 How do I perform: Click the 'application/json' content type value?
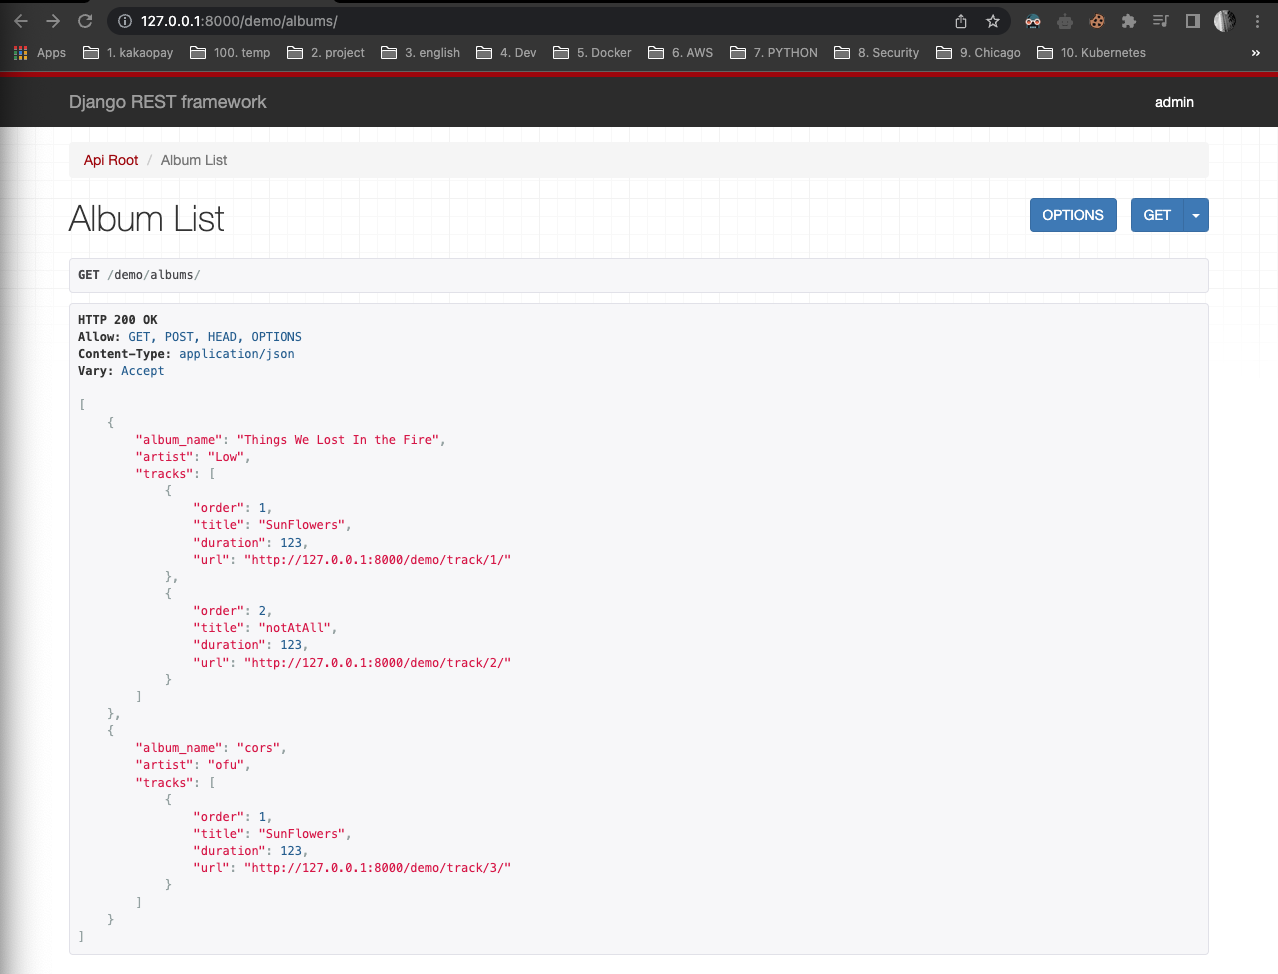(x=237, y=354)
